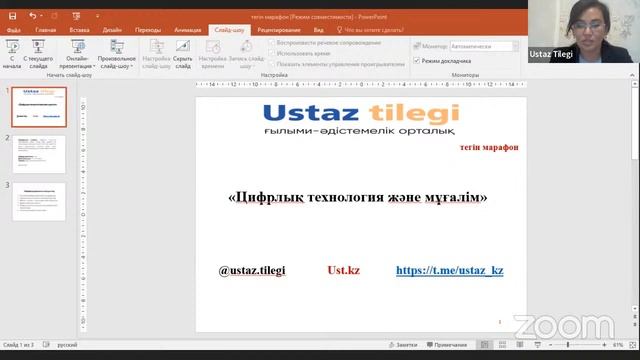Select the Слайд-шоу tab

229,30
